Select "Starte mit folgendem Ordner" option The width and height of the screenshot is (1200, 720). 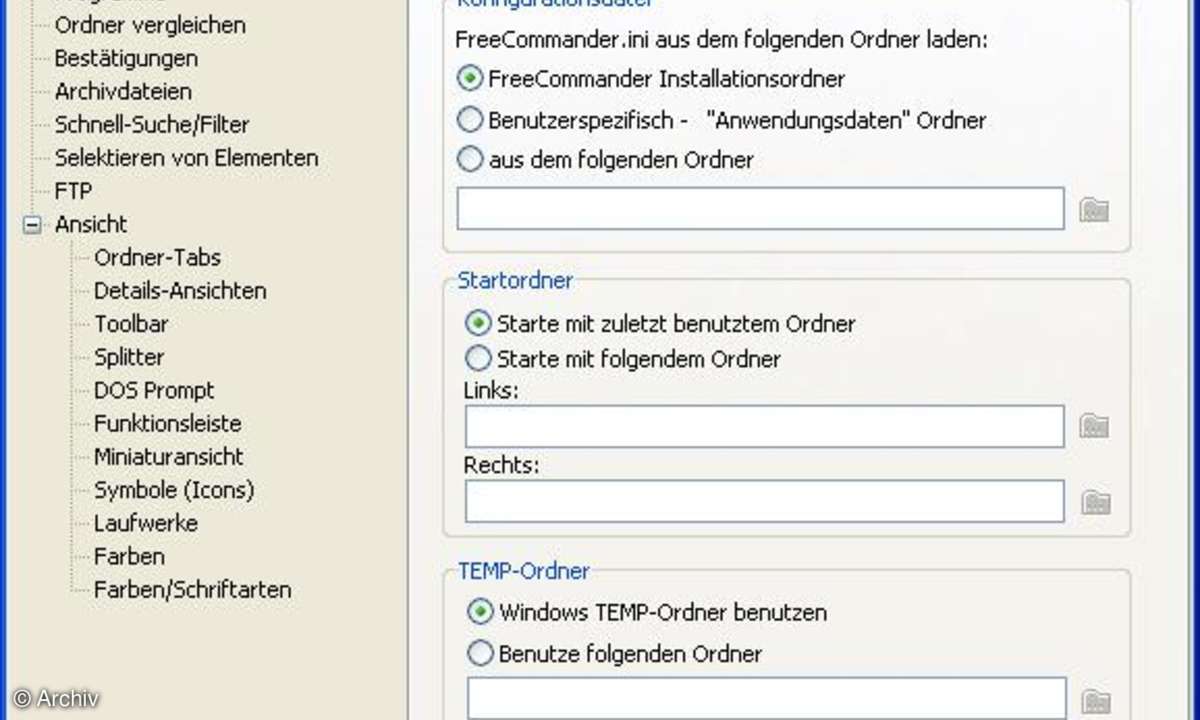479,358
